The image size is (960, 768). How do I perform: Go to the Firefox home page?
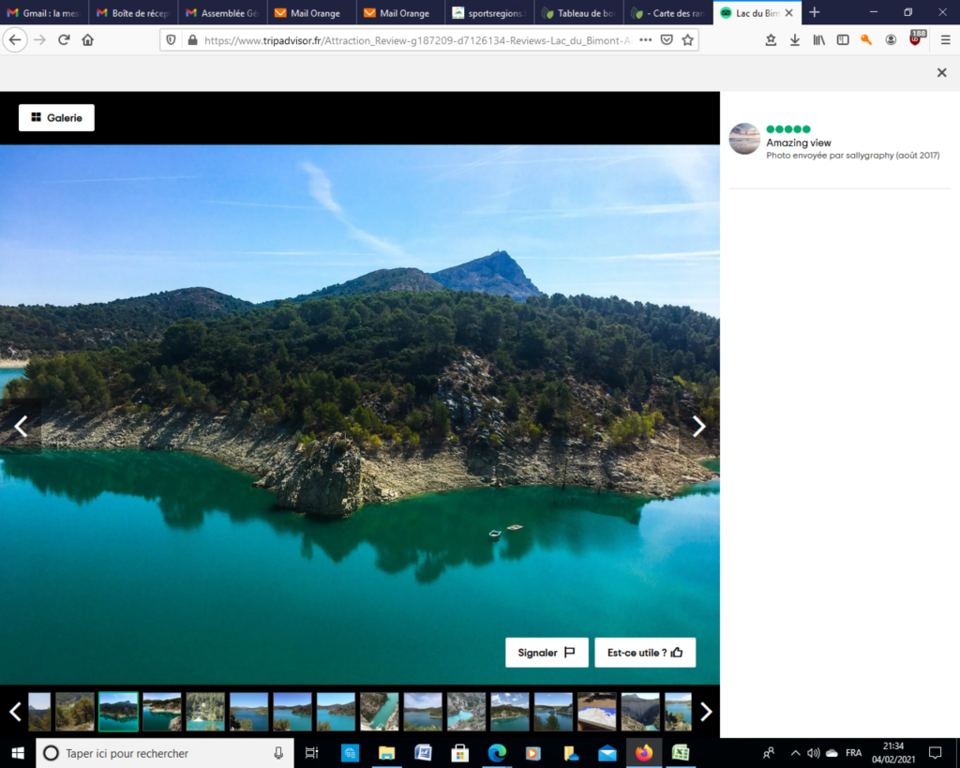[x=88, y=40]
